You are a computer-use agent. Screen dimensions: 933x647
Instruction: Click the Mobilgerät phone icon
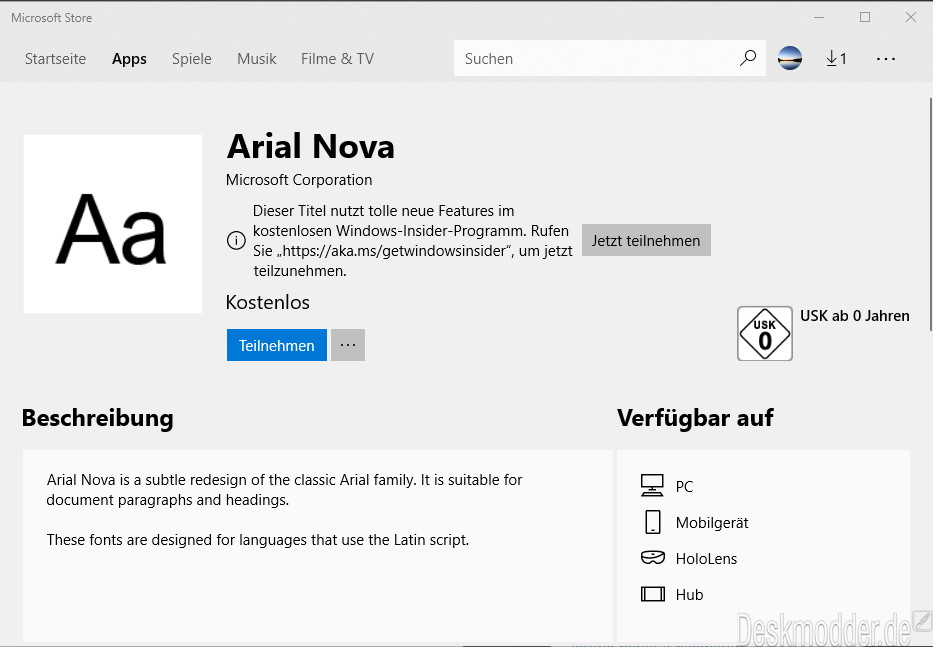coord(653,522)
